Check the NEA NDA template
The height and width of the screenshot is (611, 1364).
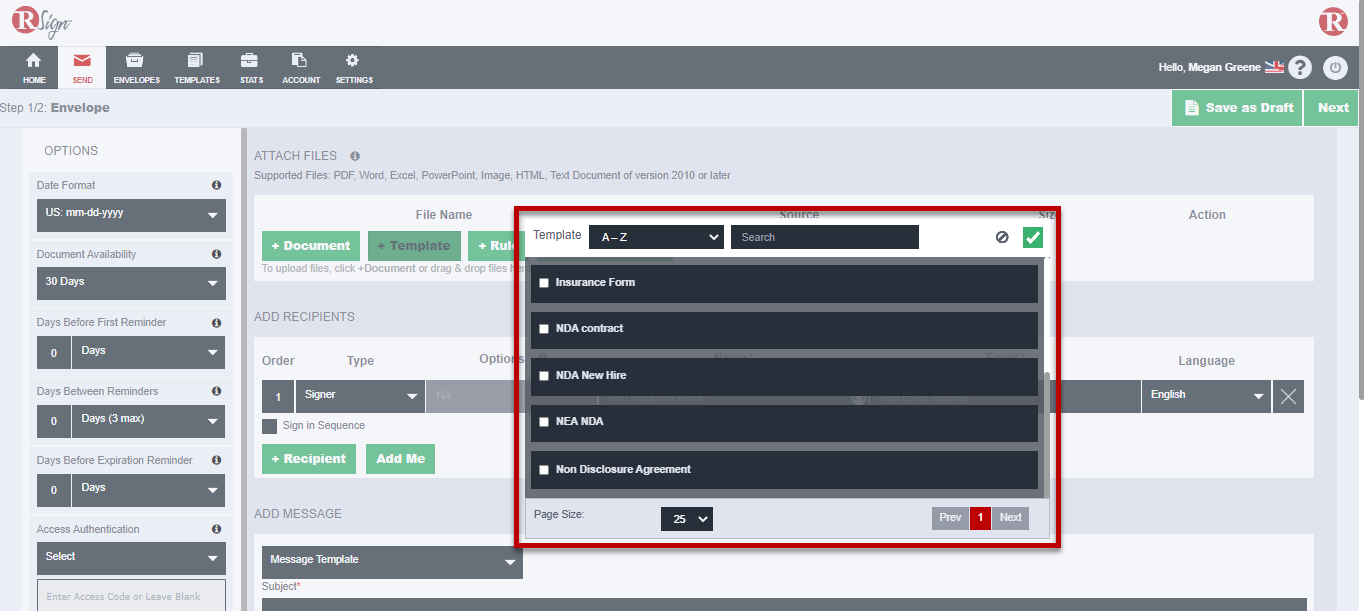pyautogui.click(x=544, y=422)
